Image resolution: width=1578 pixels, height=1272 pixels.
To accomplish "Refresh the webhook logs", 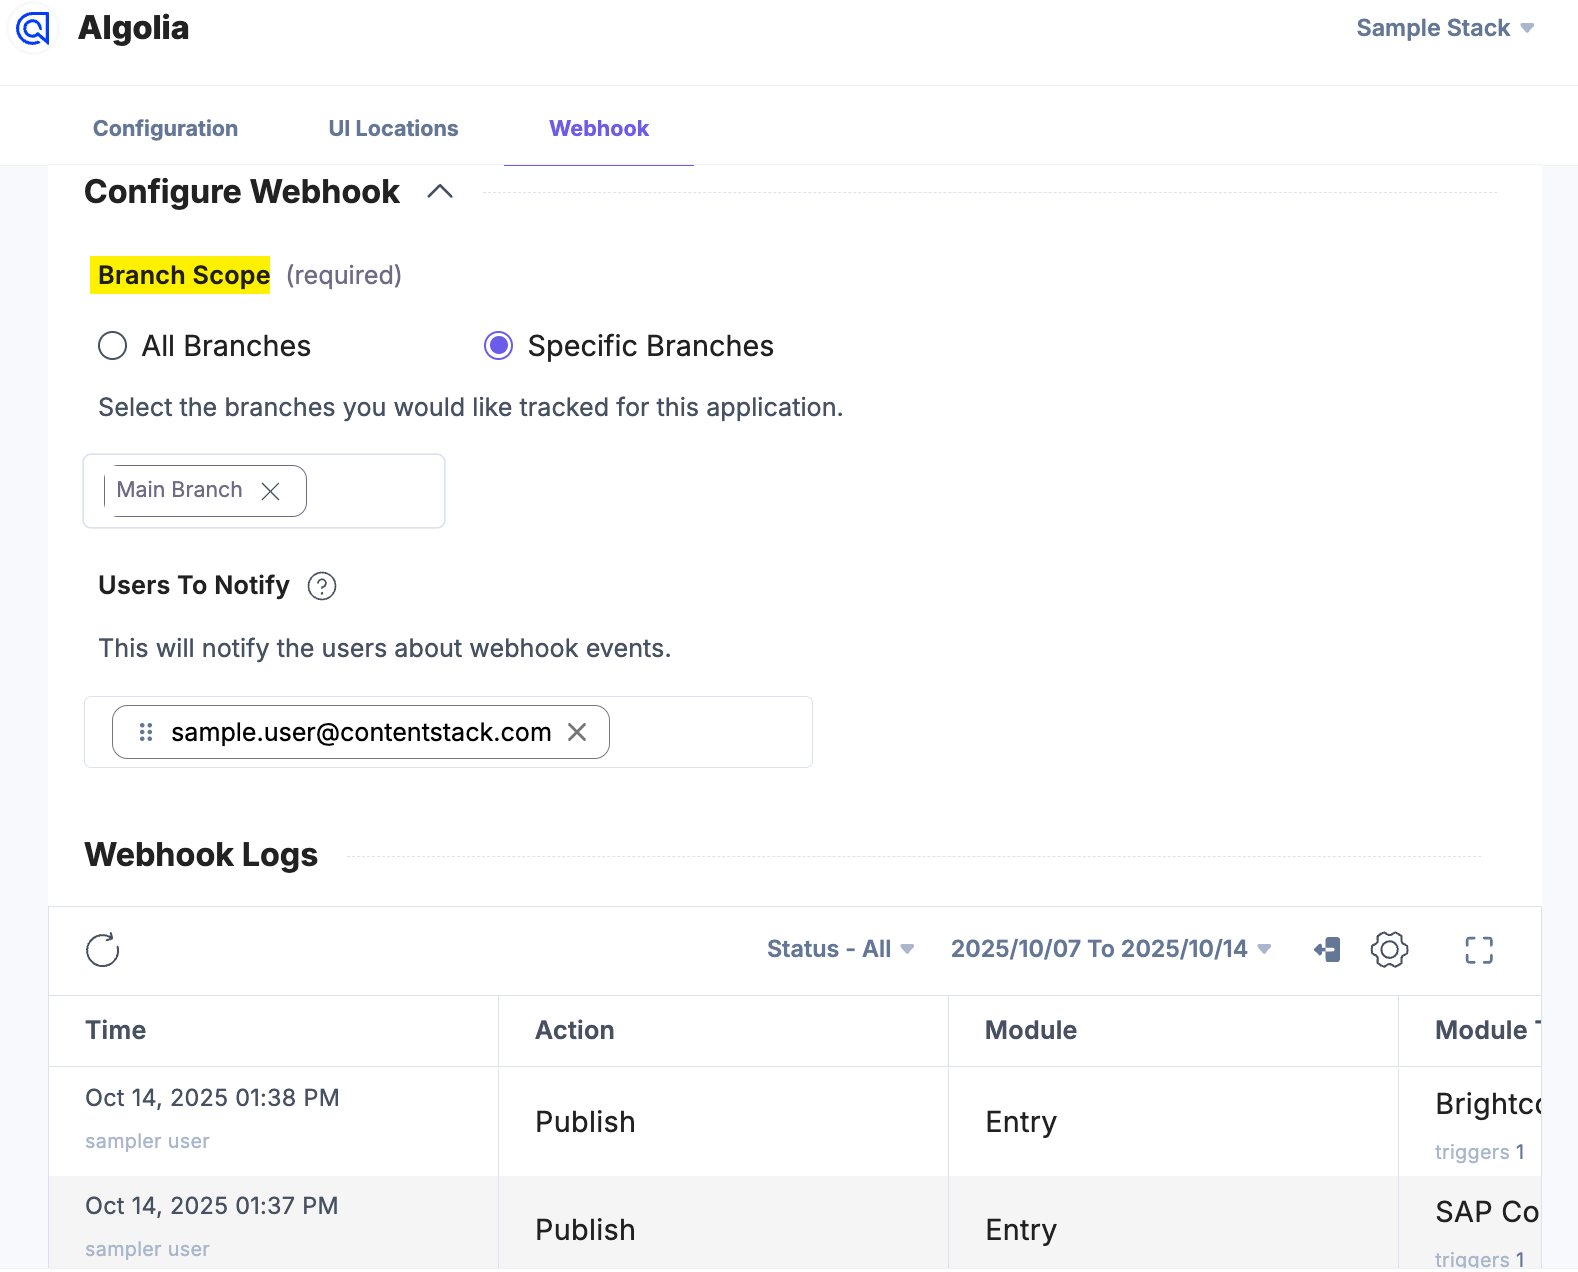I will [x=103, y=950].
